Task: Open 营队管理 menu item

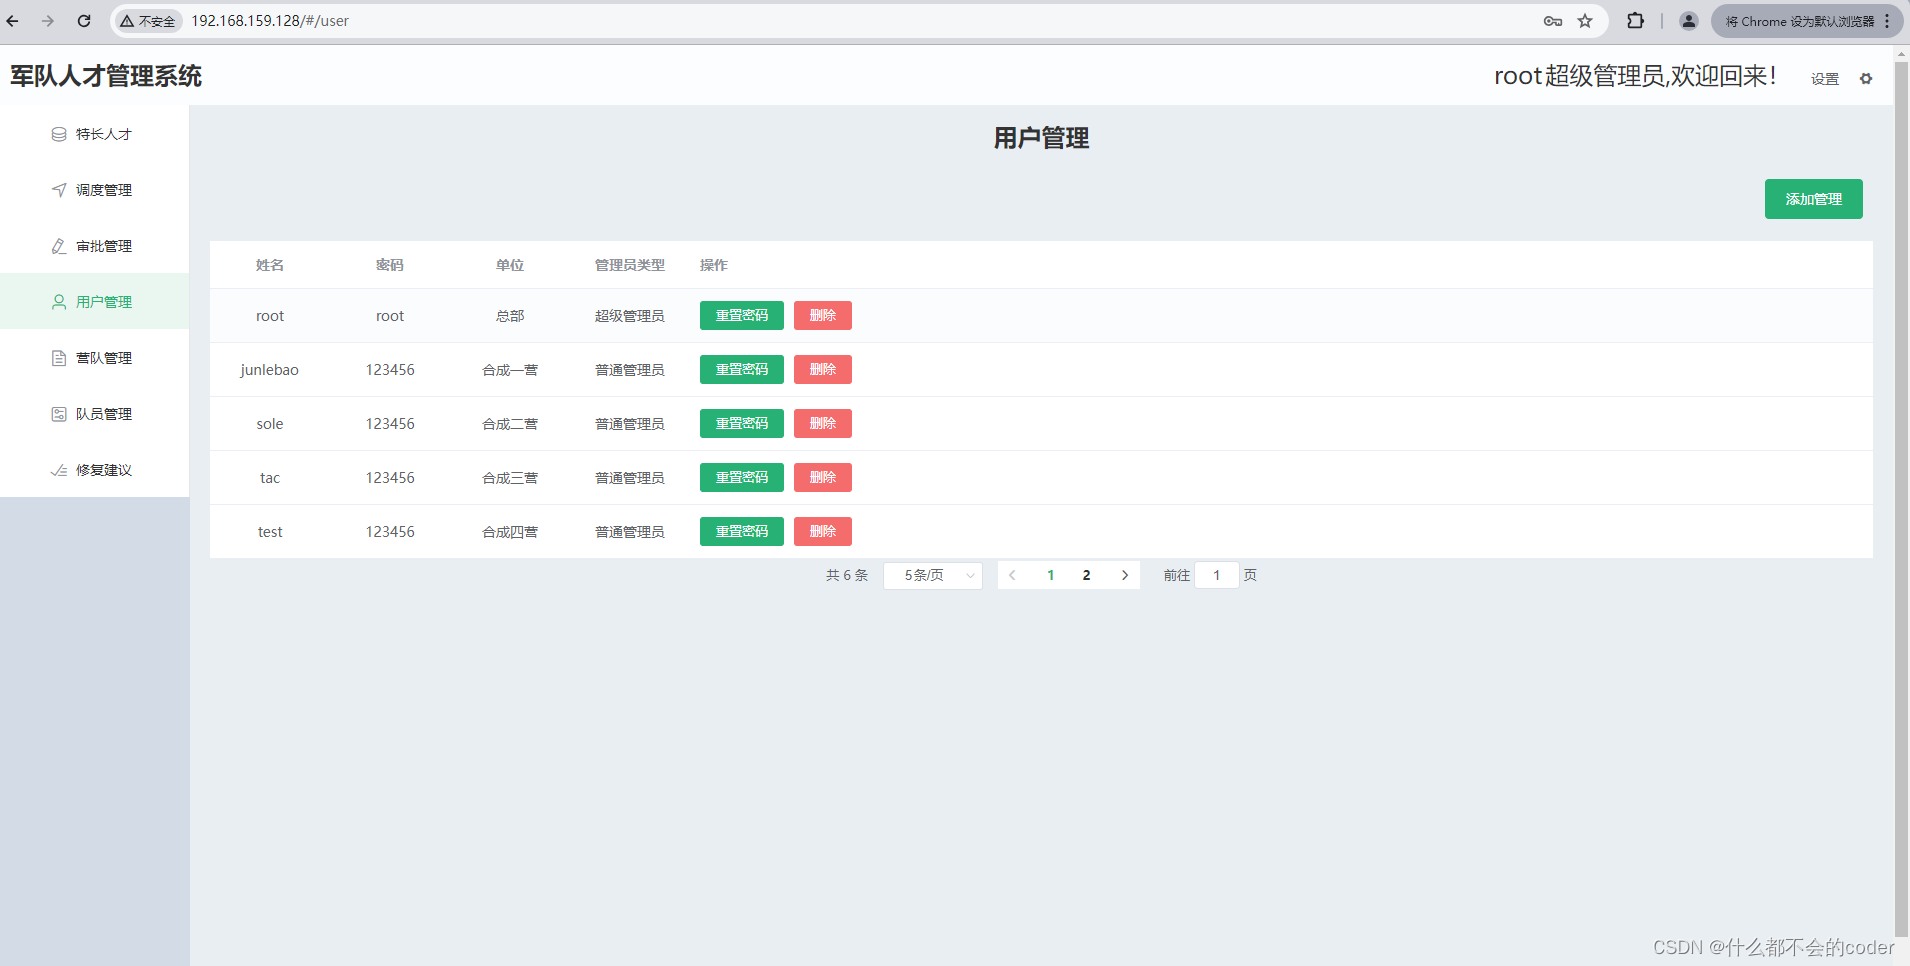Action: coord(94,358)
